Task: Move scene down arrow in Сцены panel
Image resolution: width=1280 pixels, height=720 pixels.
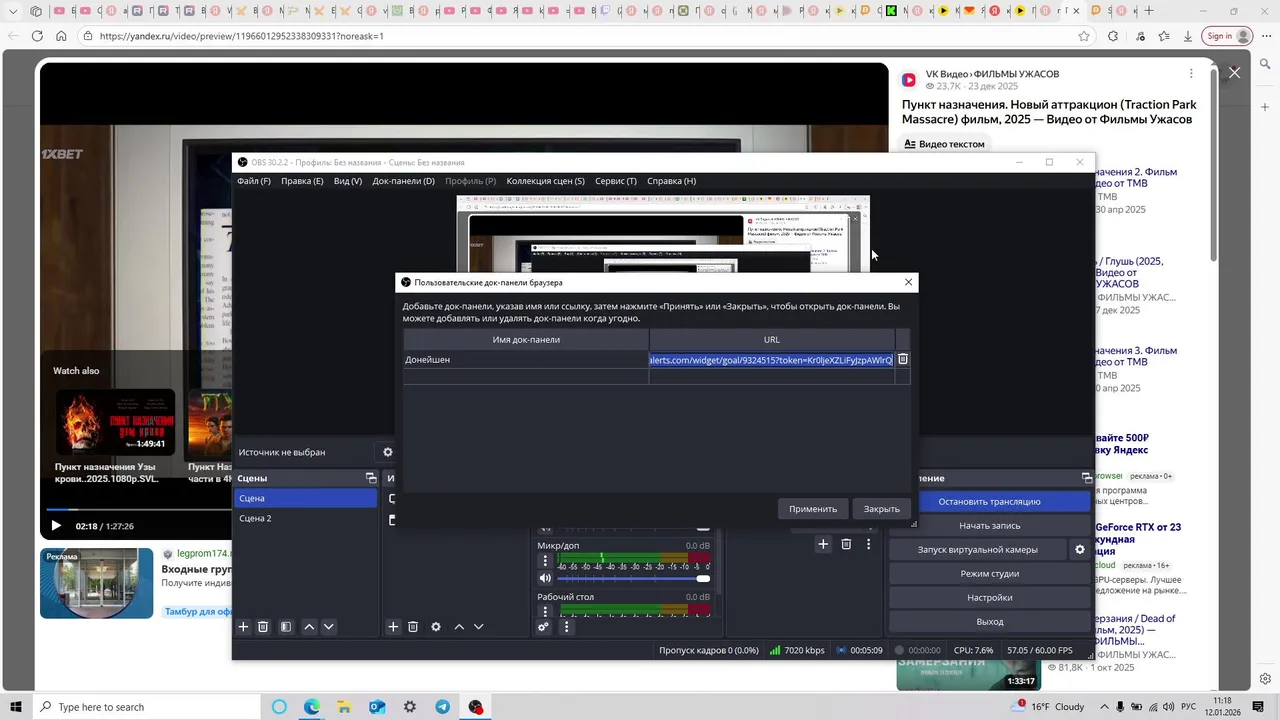Action: [328, 627]
